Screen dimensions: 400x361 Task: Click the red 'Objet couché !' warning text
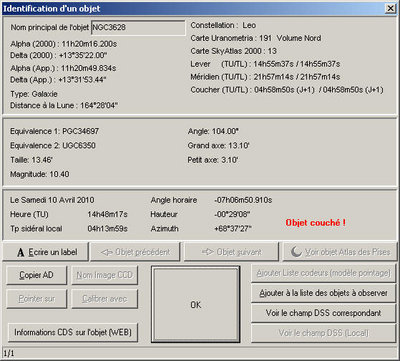315,223
